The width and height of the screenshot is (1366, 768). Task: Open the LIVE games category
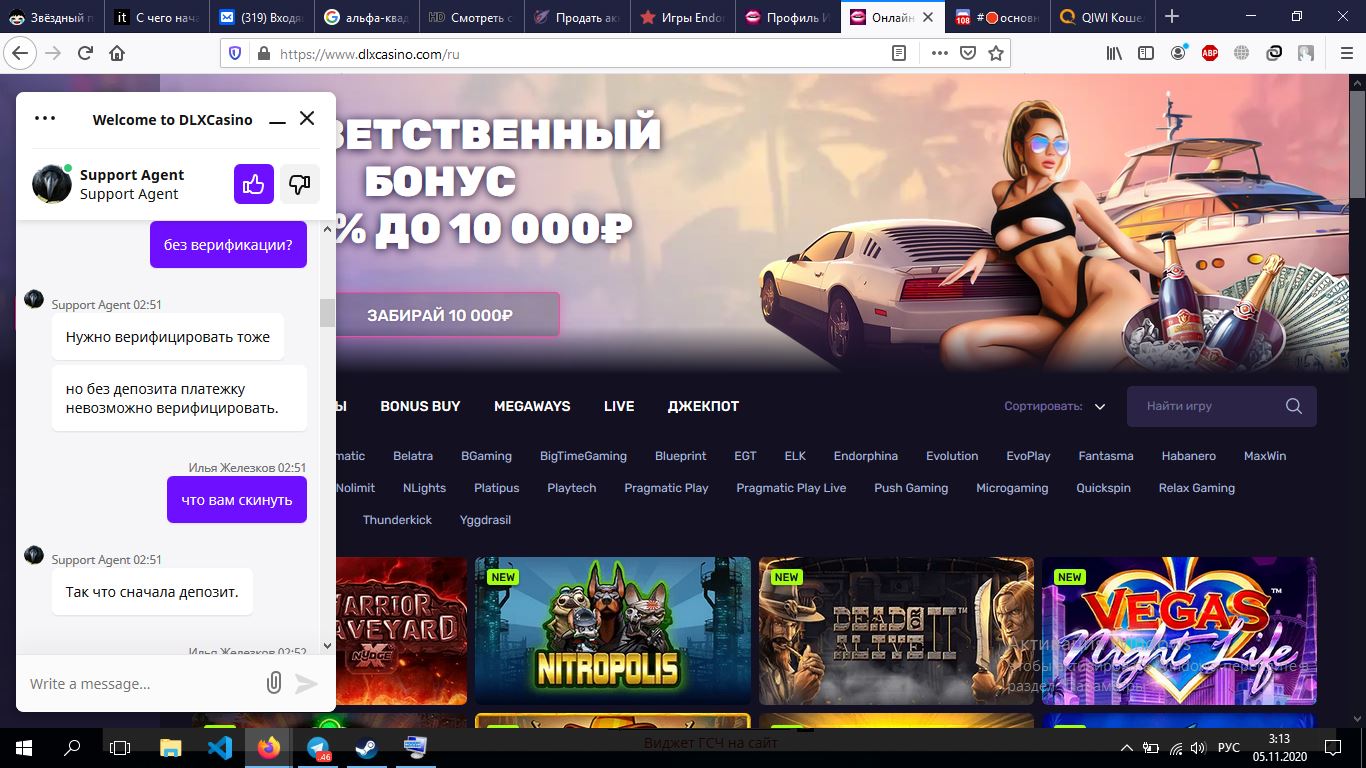pos(619,406)
